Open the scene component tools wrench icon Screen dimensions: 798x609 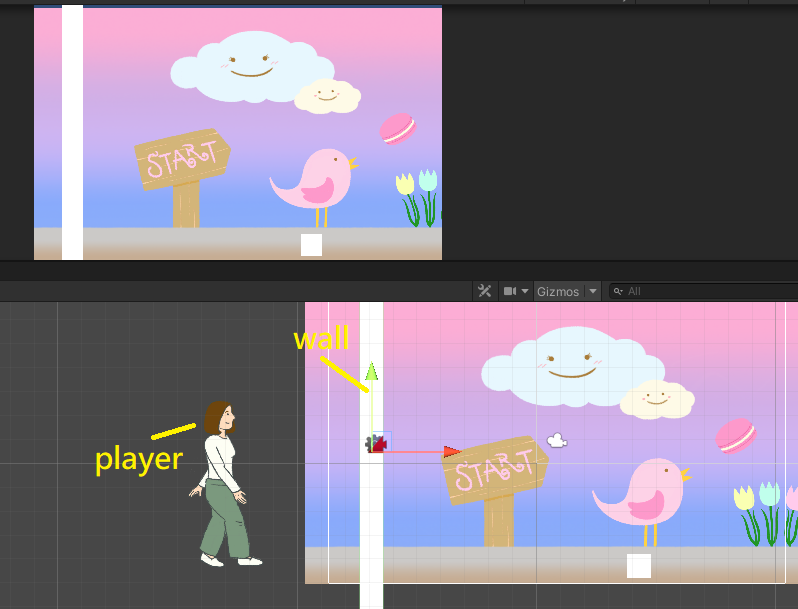tap(485, 291)
